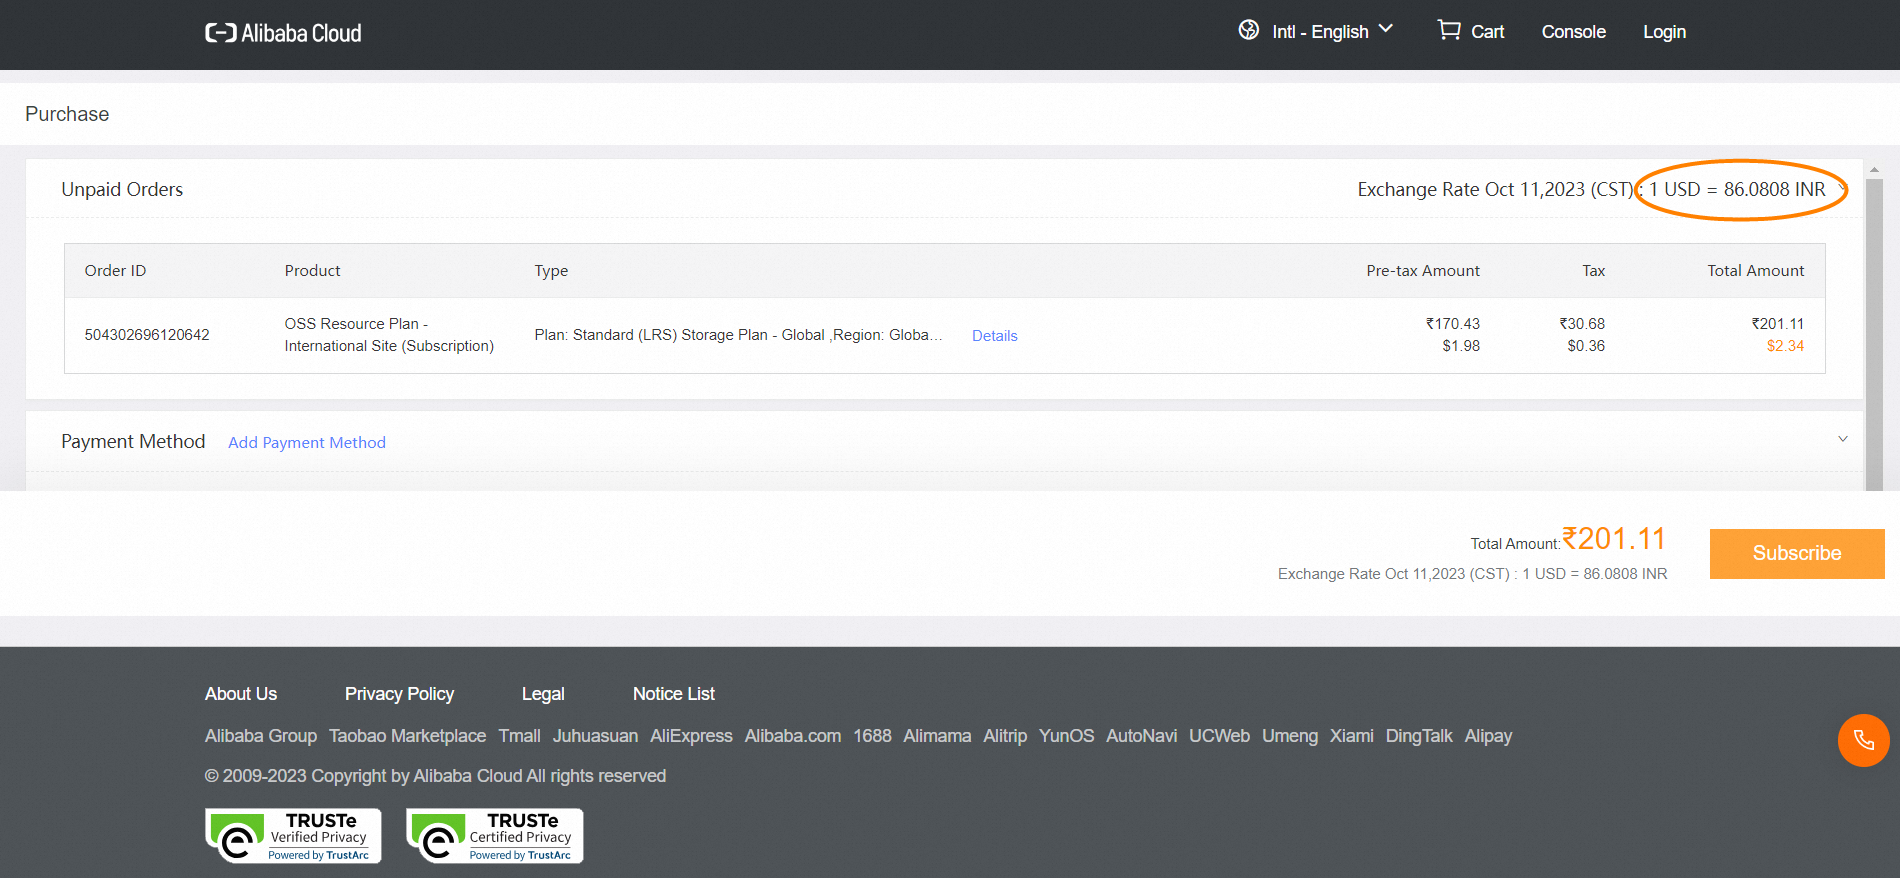Click the order panel vertical scrollbar
This screenshot has height=878, width=1900.
point(1874,335)
